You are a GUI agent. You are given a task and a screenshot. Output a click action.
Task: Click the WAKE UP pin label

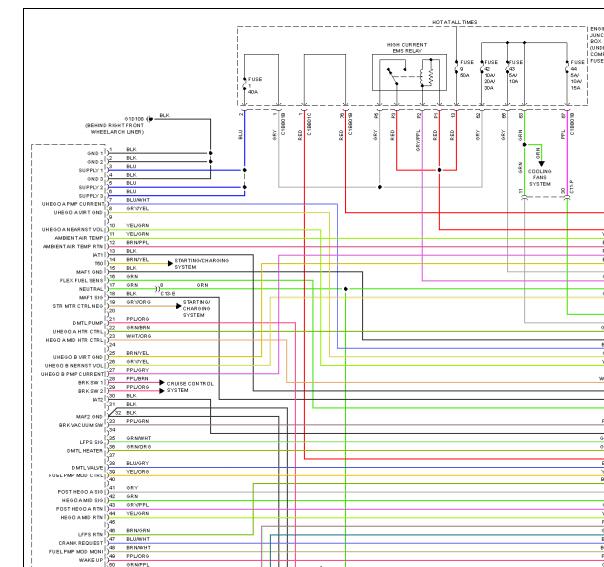click(91, 560)
